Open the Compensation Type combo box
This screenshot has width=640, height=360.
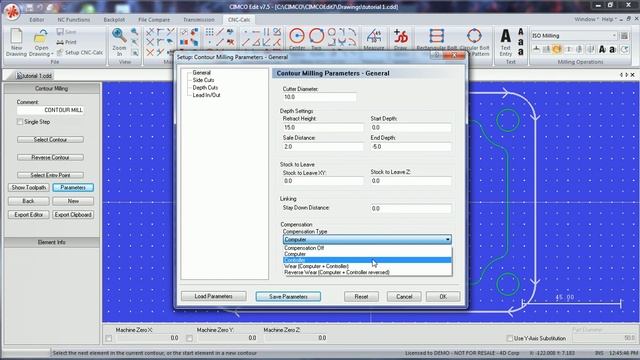pyautogui.click(x=367, y=240)
